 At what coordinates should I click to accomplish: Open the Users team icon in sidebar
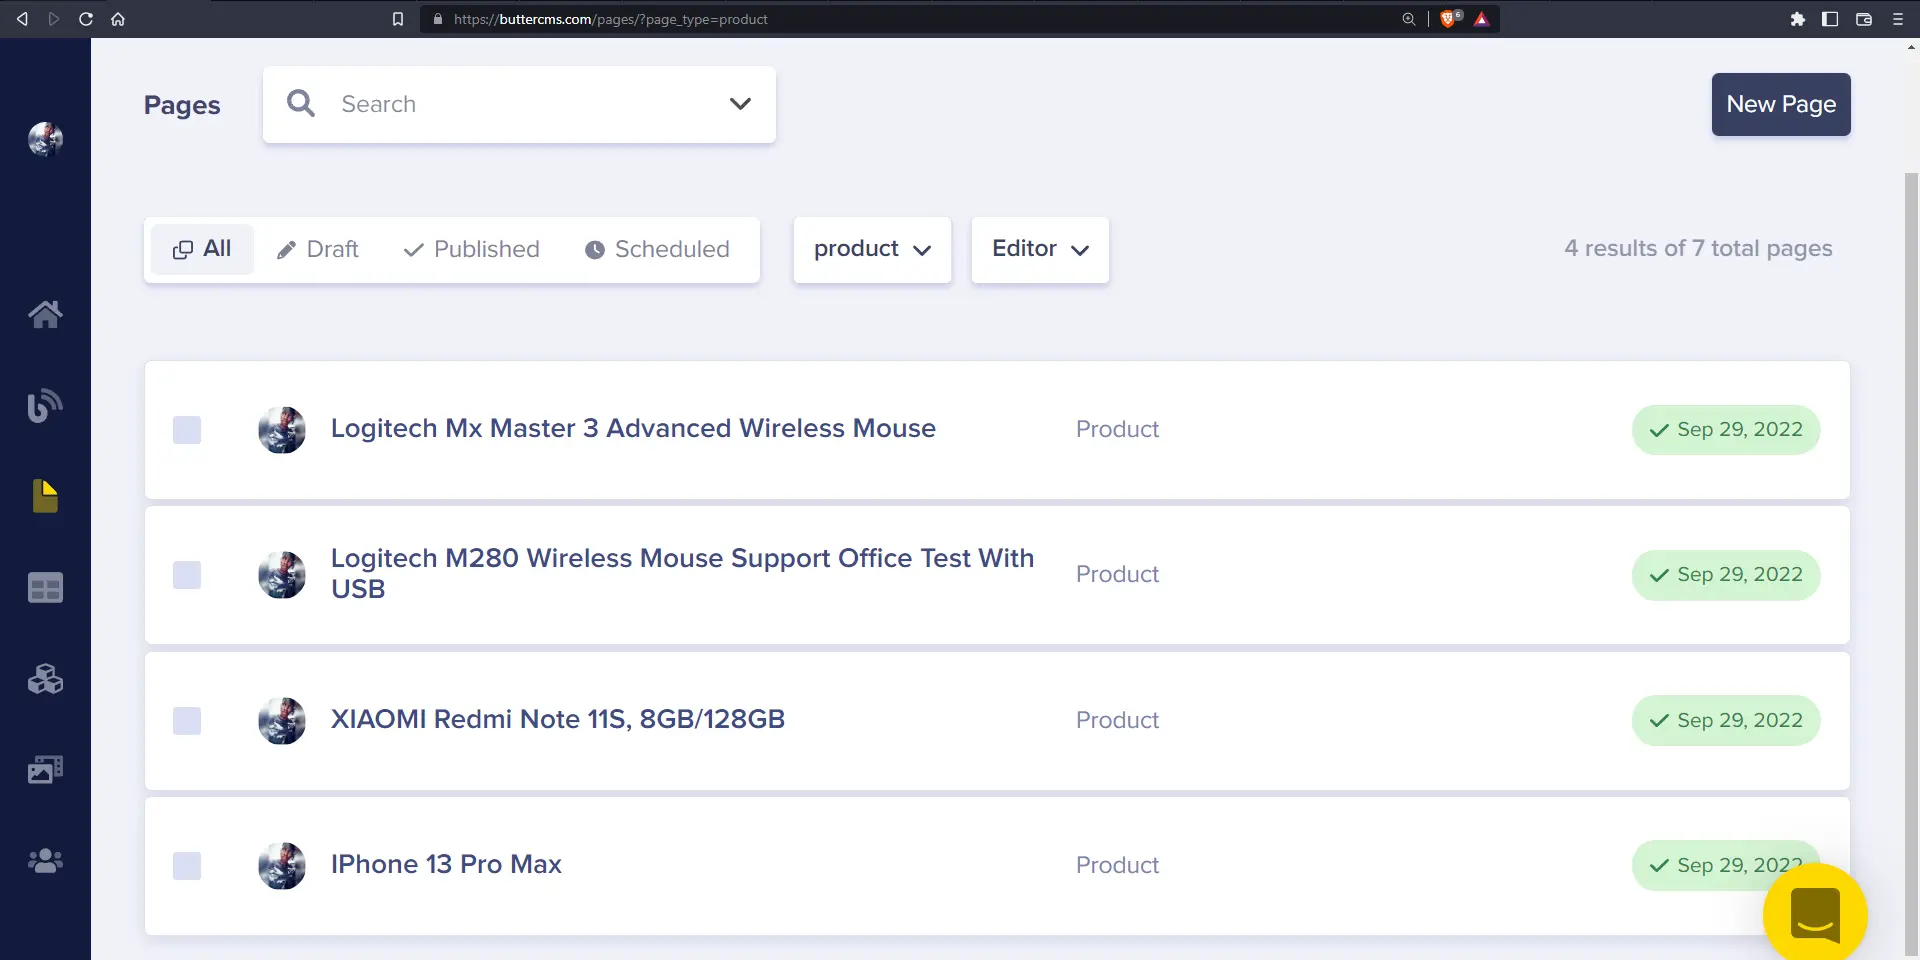(x=45, y=860)
